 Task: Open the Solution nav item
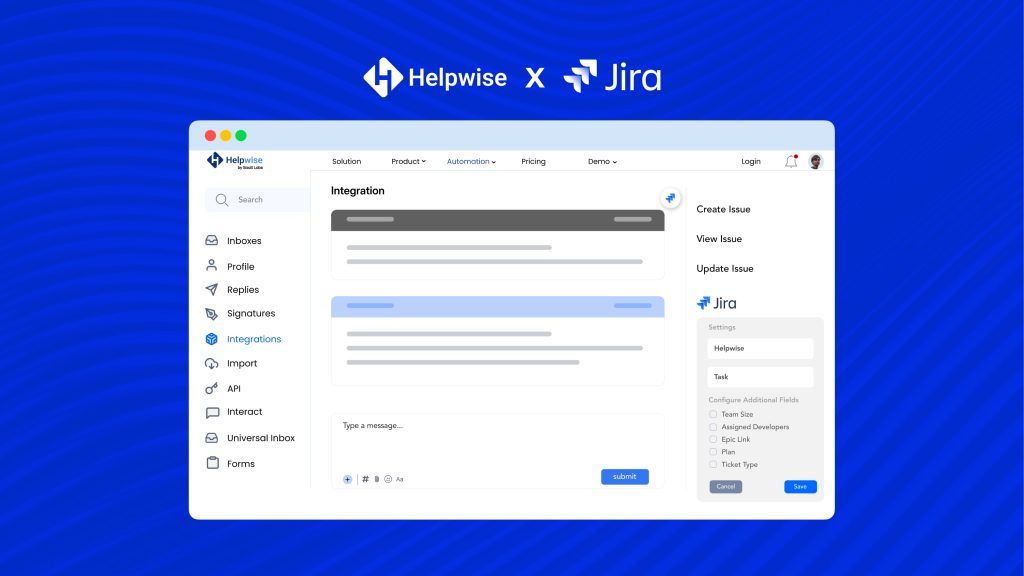(x=346, y=161)
